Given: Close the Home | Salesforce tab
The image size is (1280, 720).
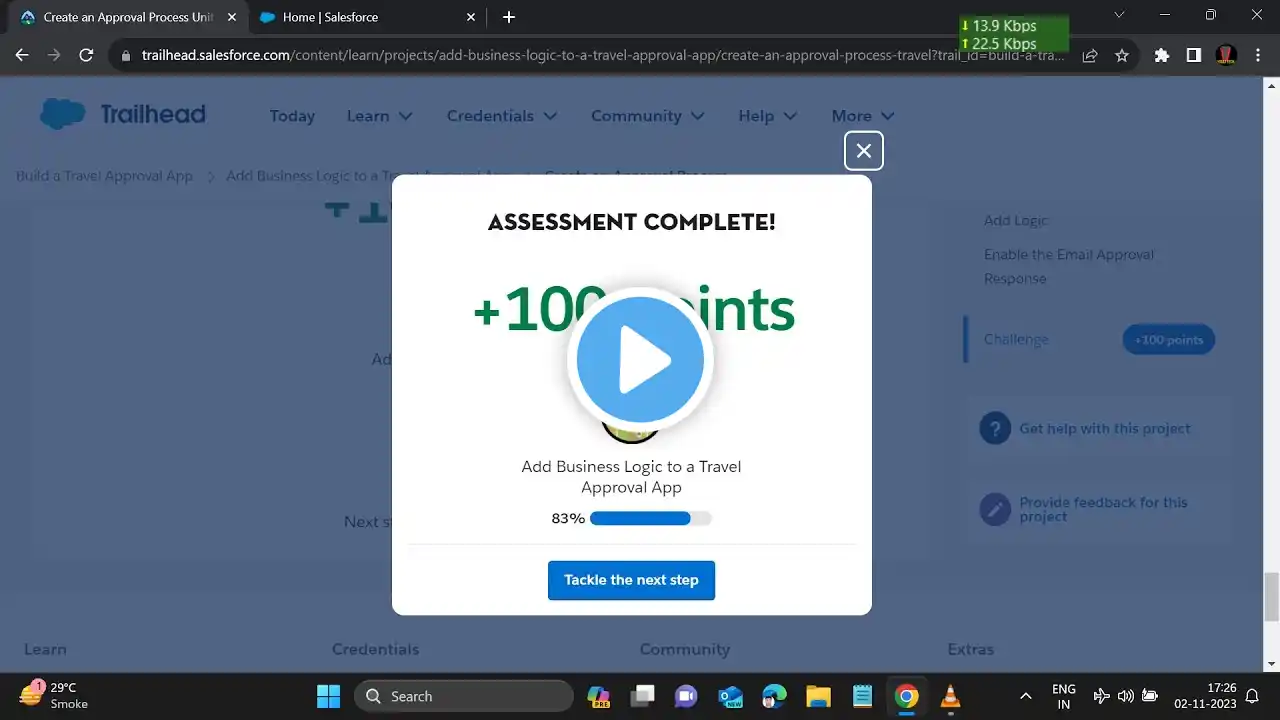Looking at the screenshot, I should coord(472,17).
